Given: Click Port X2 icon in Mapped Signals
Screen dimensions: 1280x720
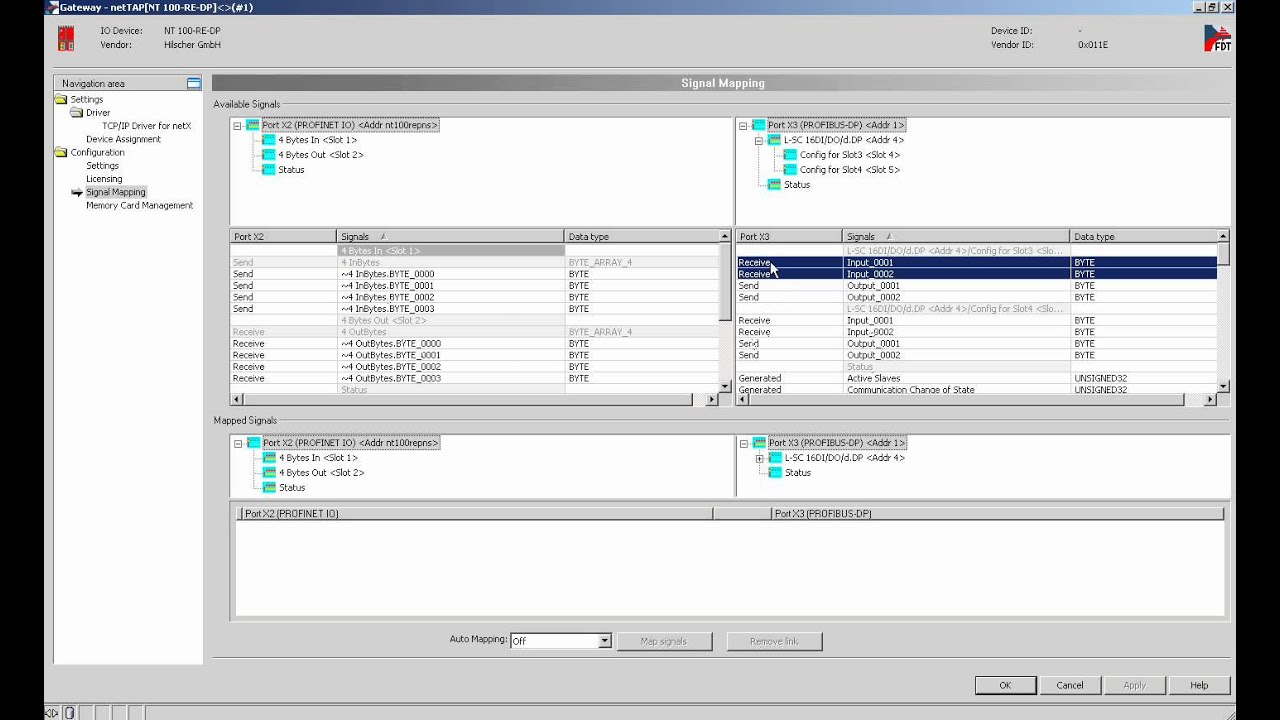Looking at the screenshot, I should tap(254, 443).
